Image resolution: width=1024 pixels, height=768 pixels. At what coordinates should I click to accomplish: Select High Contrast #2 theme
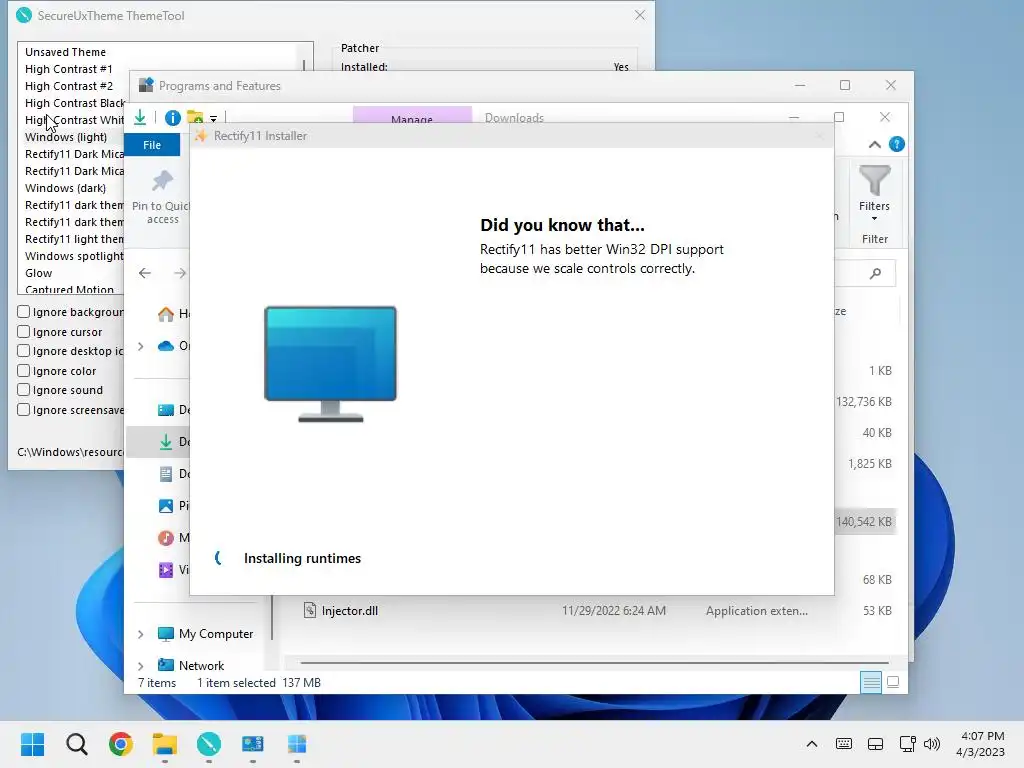(x=69, y=86)
